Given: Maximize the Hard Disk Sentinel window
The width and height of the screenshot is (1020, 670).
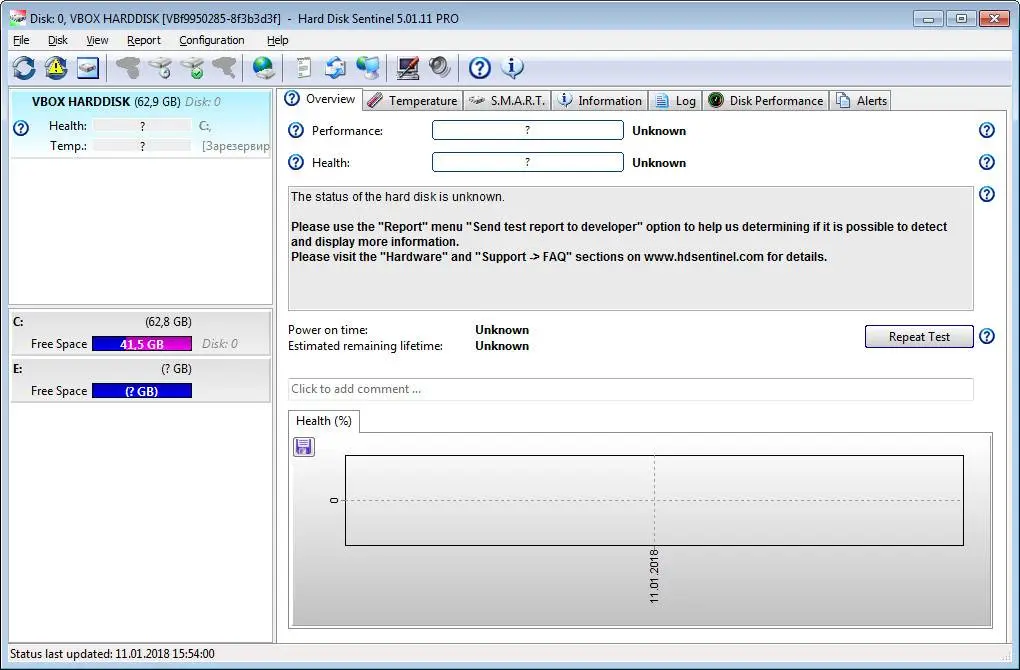Looking at the screenshot, I should point(961,19).
